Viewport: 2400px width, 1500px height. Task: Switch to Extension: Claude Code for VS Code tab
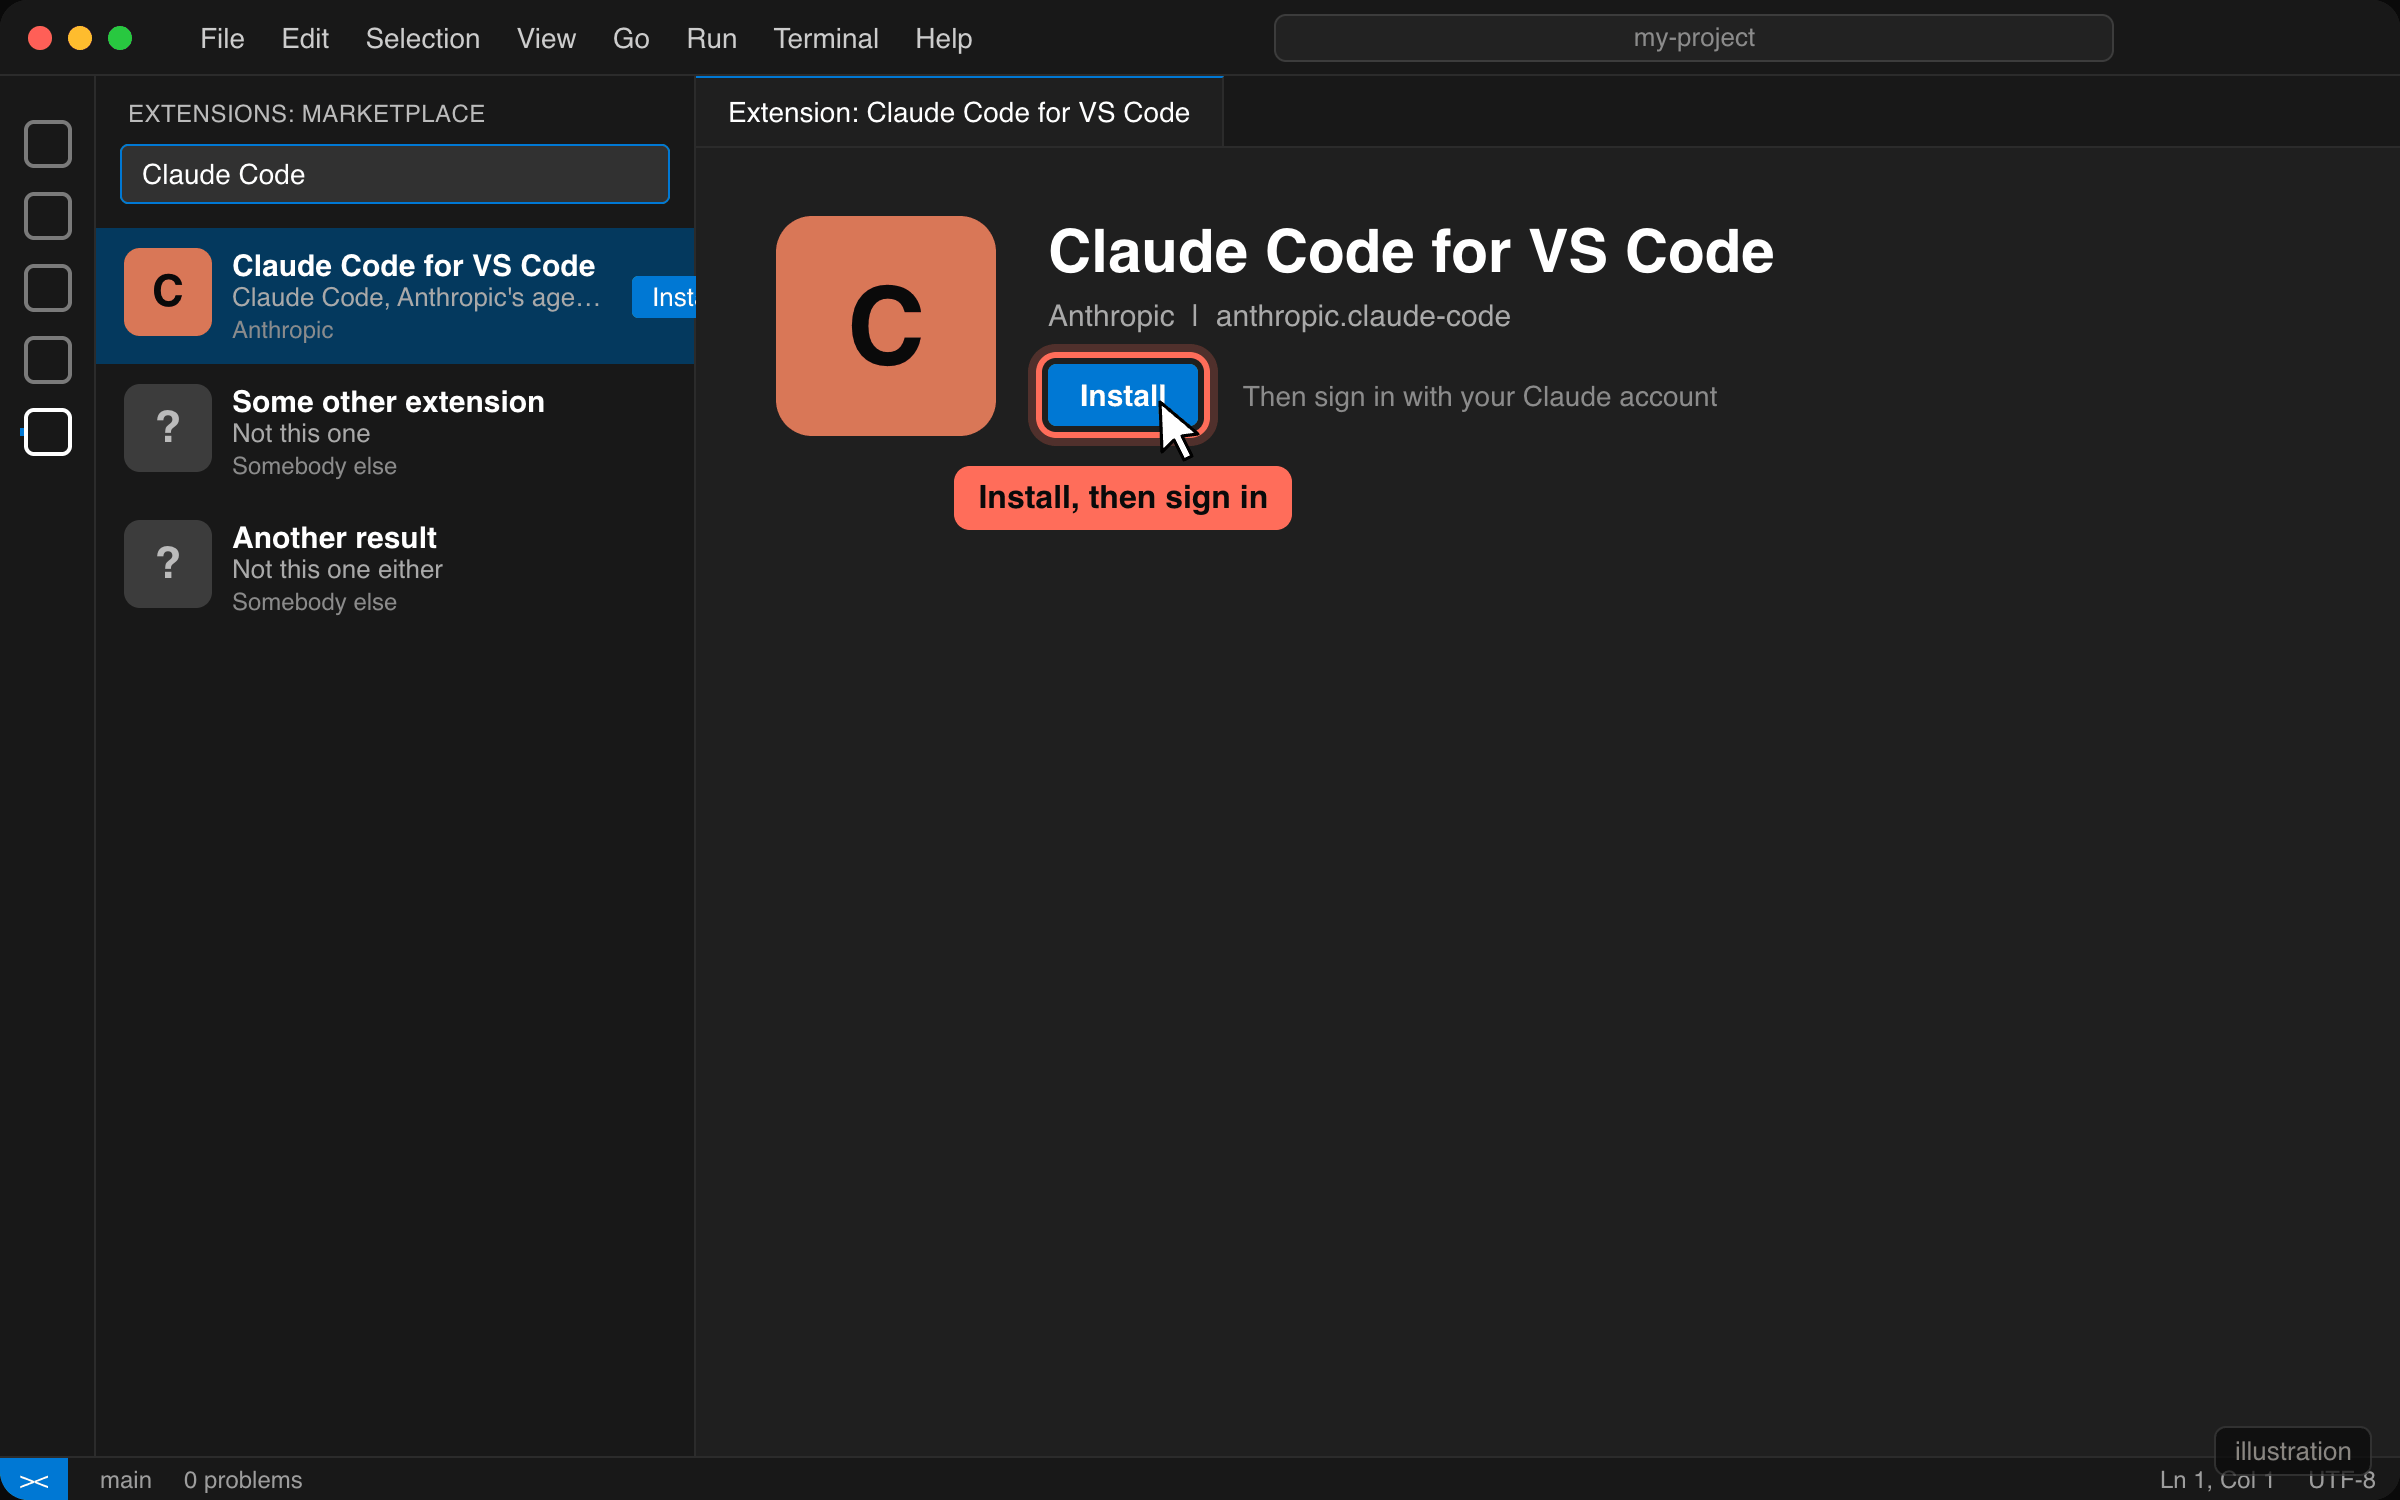click(959, 112)
